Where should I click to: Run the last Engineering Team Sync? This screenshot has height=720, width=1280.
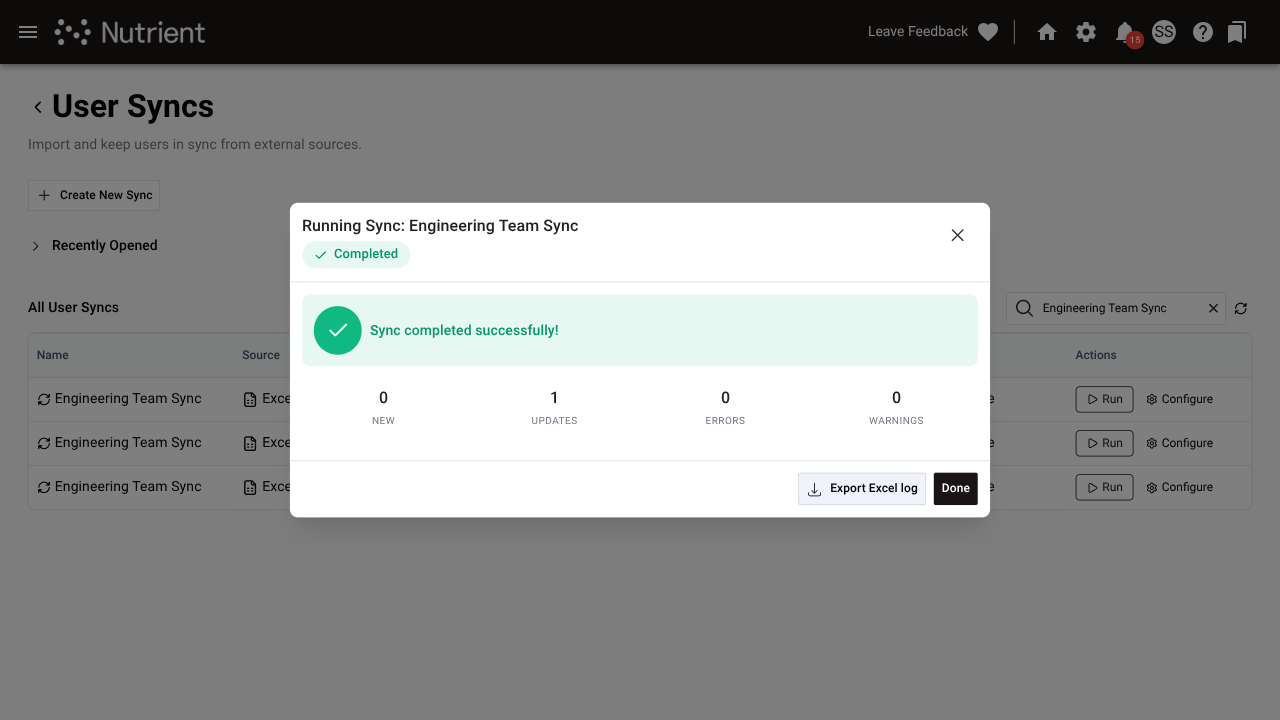click(x=1104, y=487)
